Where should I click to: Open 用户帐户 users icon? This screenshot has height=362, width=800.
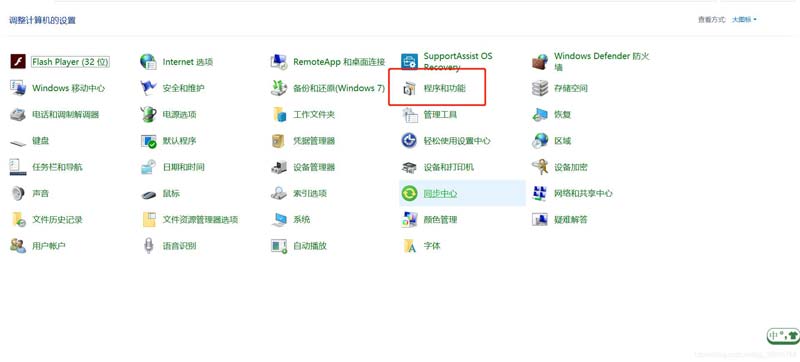tap(18, 246)
